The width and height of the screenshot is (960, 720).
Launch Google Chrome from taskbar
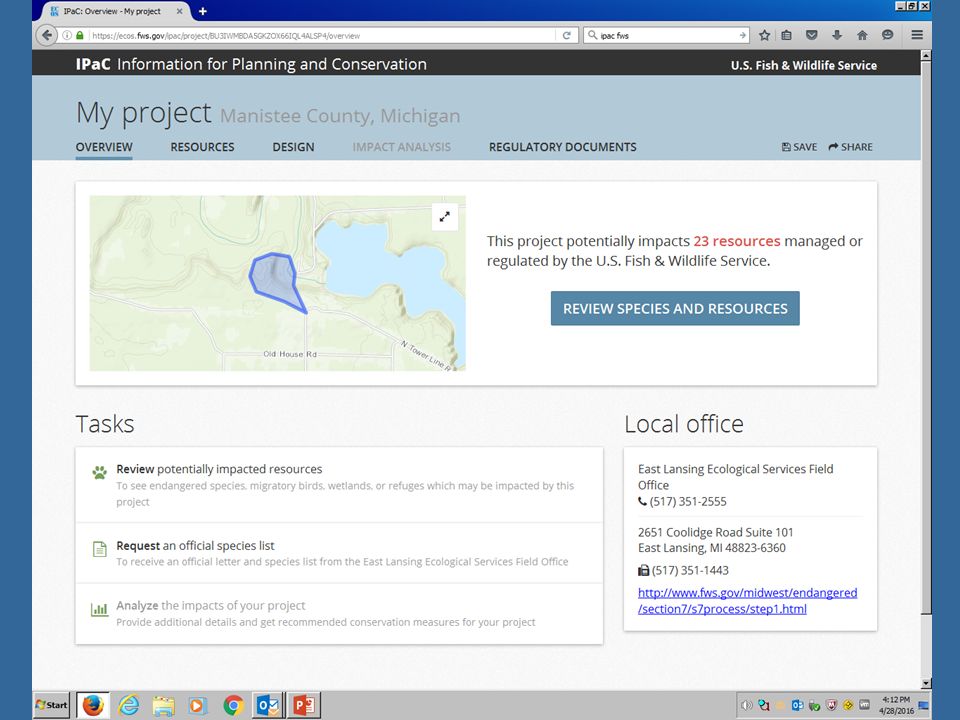click(233, 705)
